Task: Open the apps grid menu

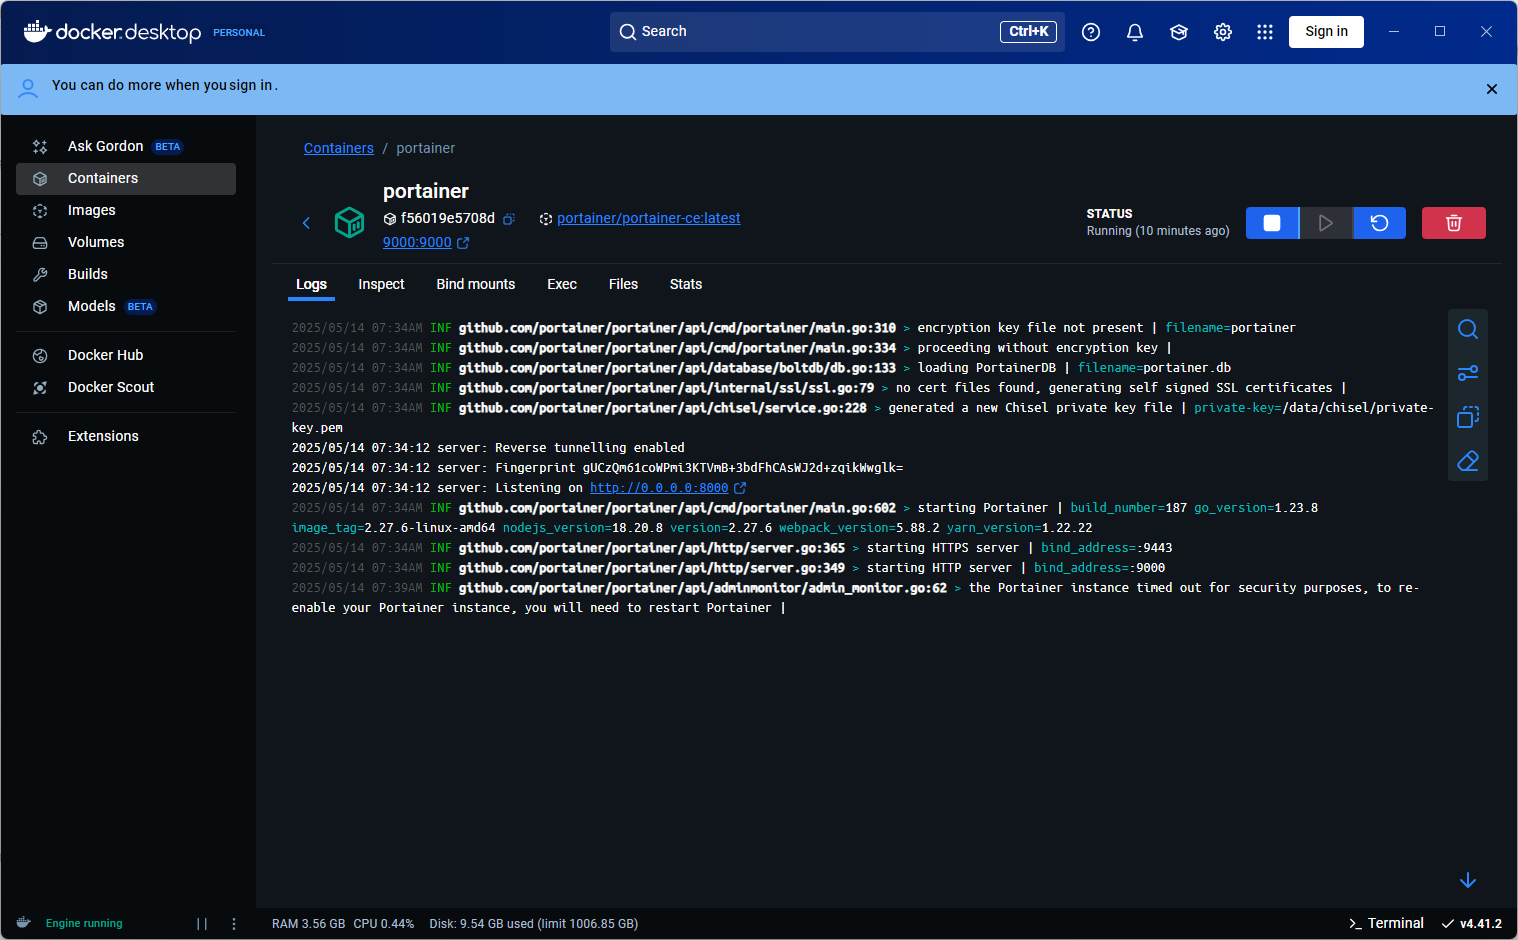Action: pos(1265,32)
